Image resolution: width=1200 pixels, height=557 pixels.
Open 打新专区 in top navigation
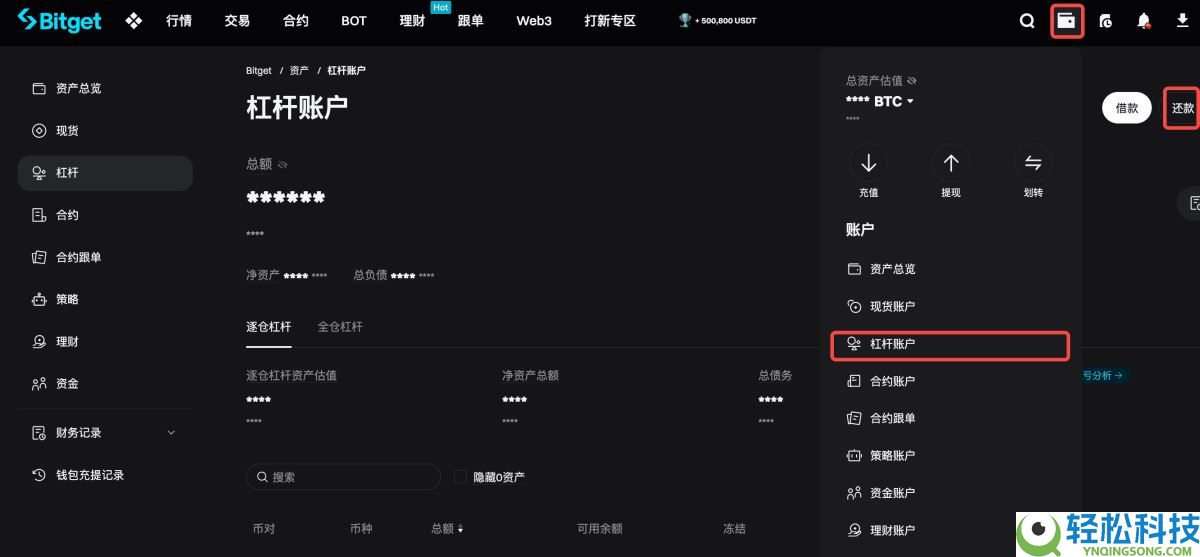pos(610,21)
